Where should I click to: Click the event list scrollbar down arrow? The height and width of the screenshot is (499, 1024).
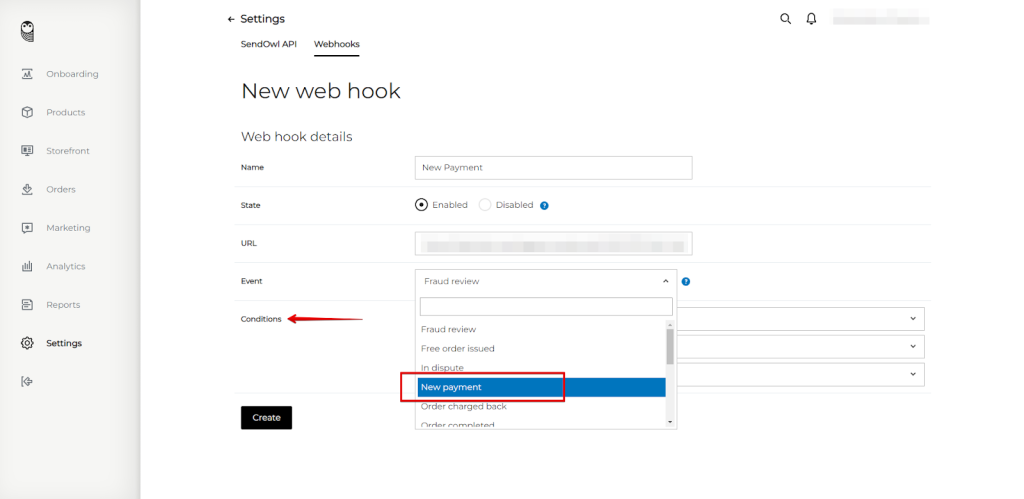coord(670,423)
